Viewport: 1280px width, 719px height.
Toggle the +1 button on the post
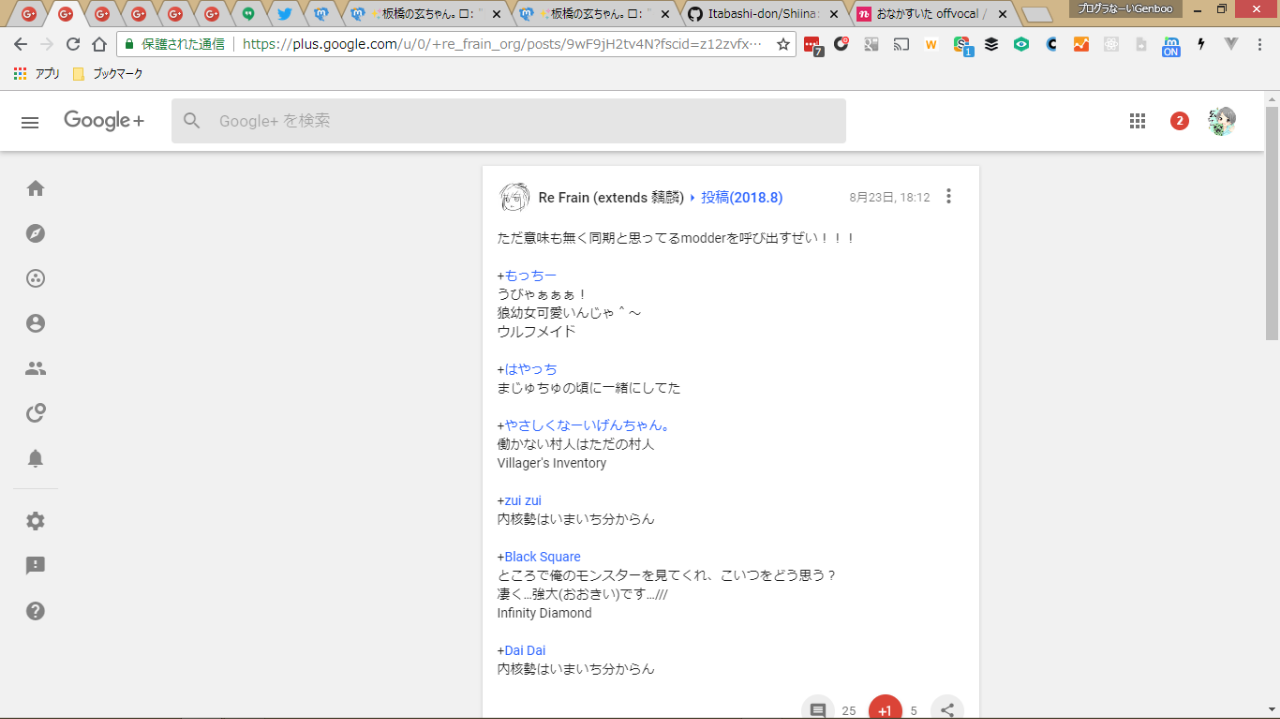pos(884,709)
